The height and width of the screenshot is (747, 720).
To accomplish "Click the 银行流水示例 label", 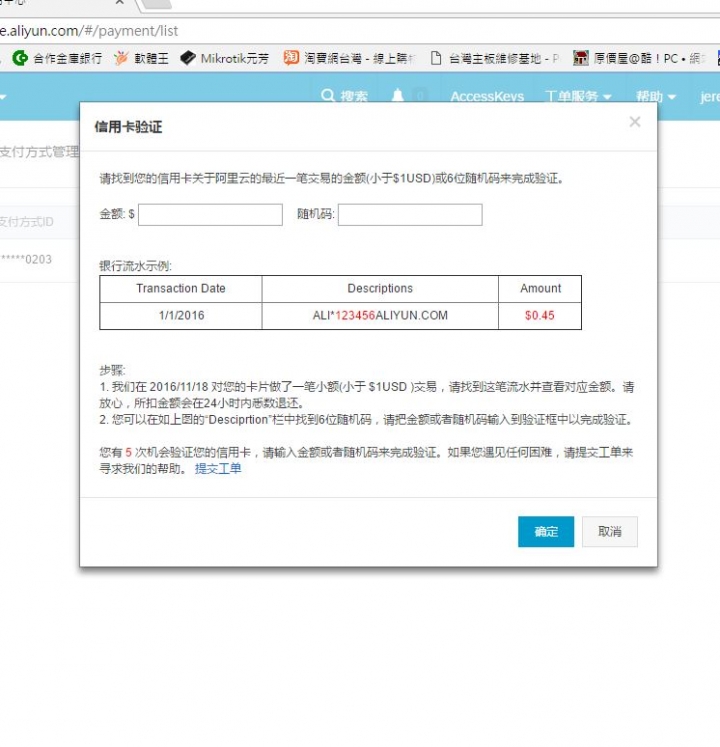I will pos(135,266).
